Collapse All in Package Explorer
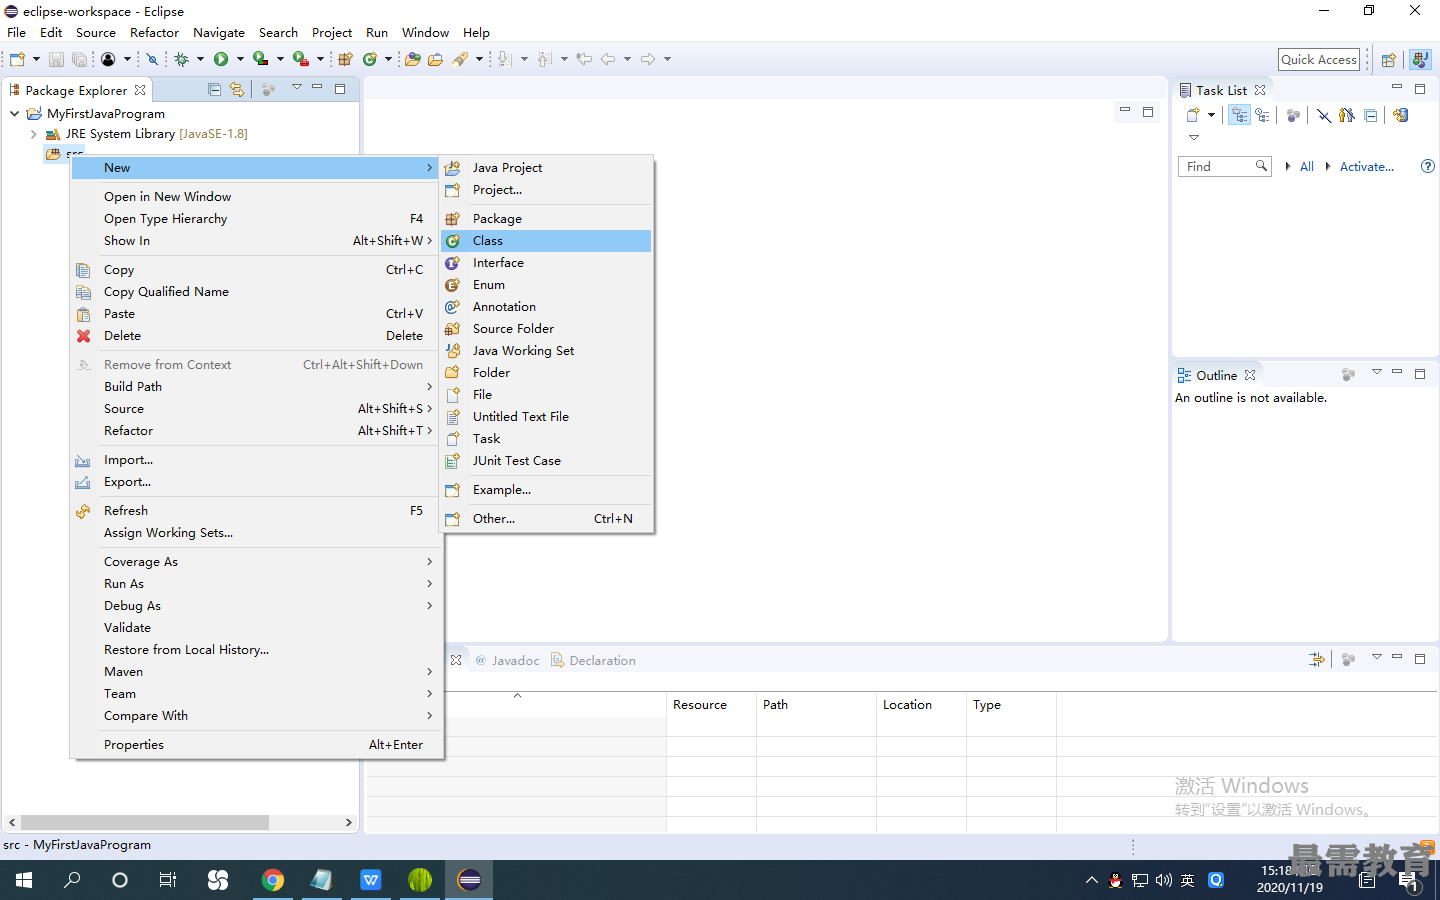This screenshot has width=1440, height=900. tap(214, 90)
